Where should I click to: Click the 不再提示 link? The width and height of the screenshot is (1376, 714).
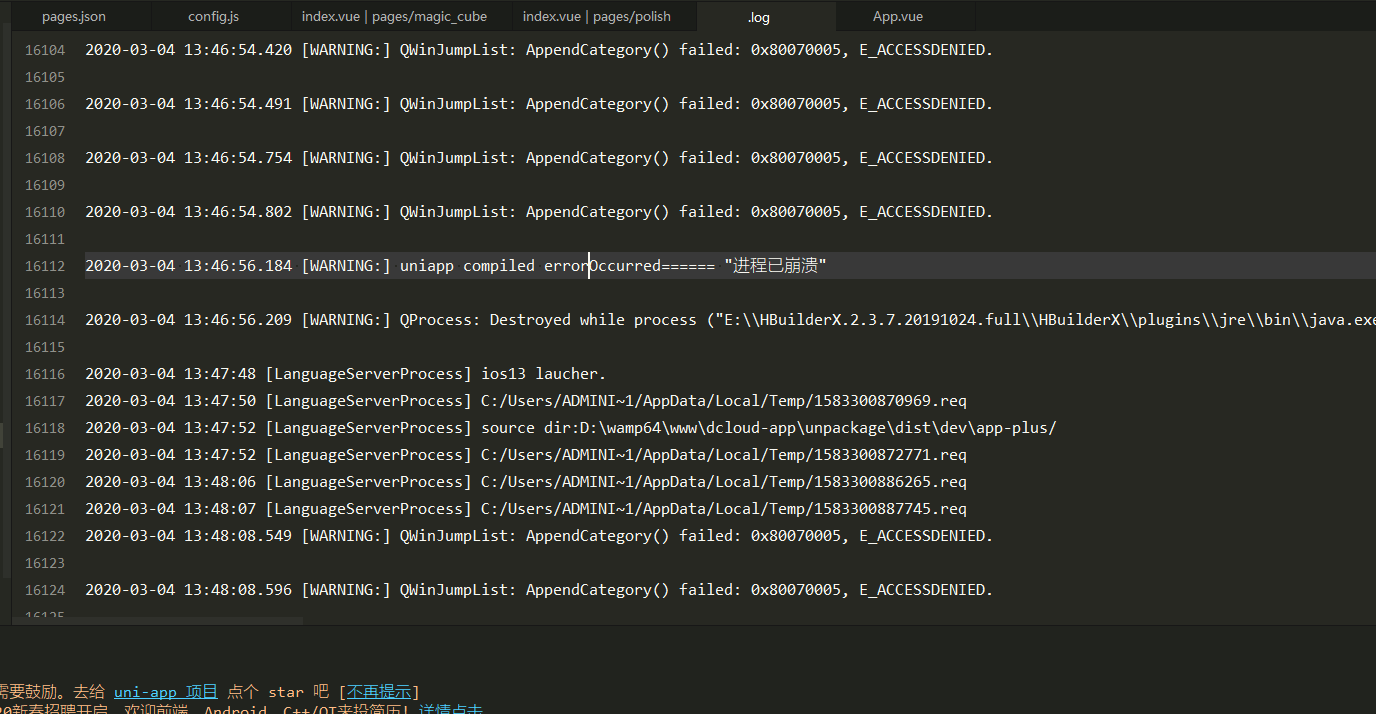point(378,691)
